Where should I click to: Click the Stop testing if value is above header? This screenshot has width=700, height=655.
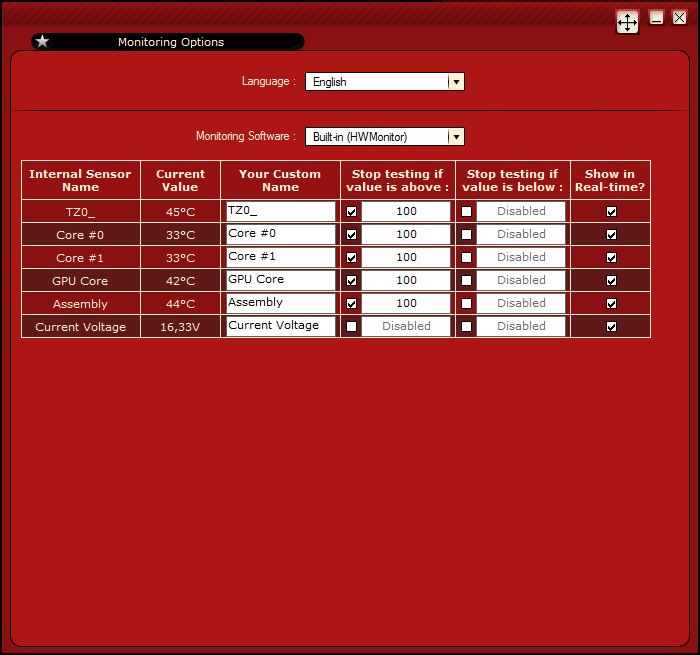point(398,180)
